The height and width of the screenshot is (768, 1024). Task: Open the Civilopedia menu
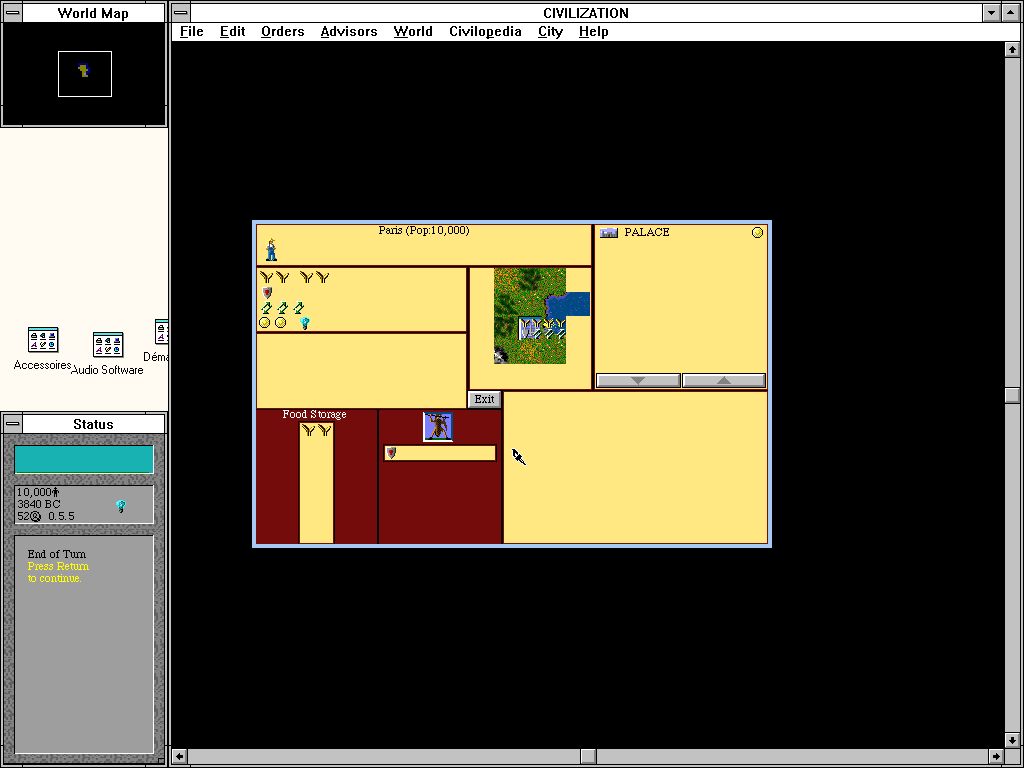485,31
